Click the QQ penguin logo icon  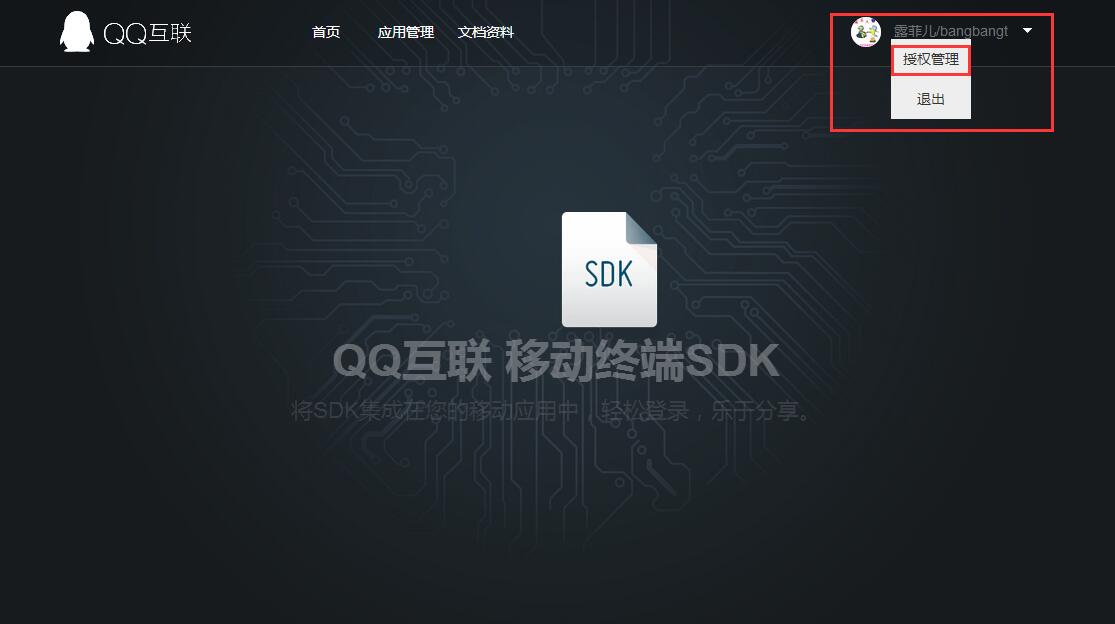tap(77, 32)
